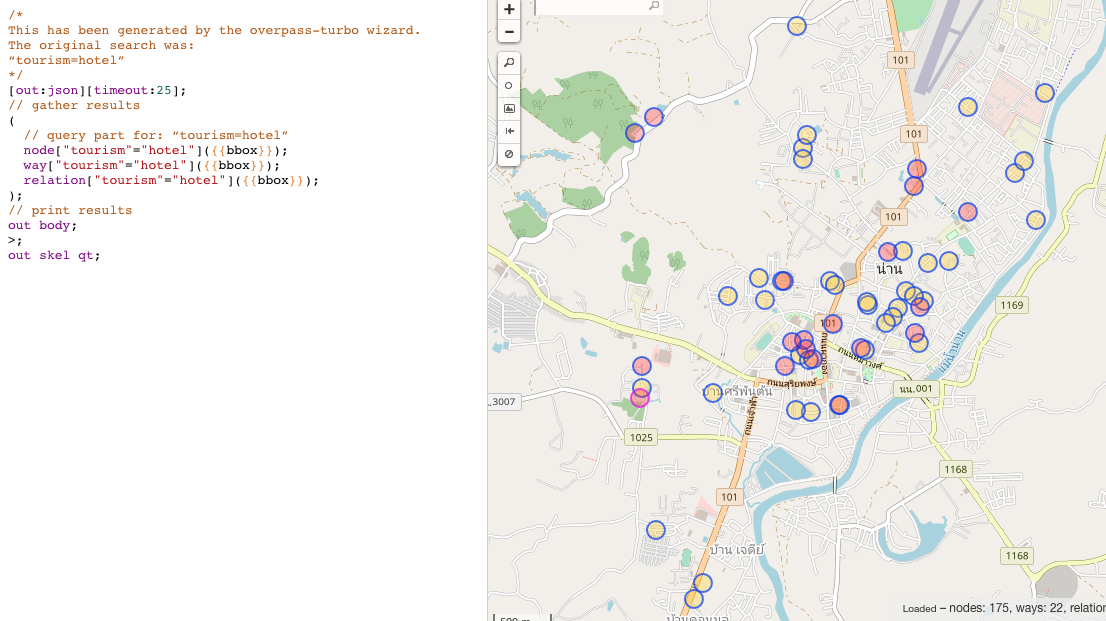
Task: Zoom in on the map
Action: (x=509, y=10)
